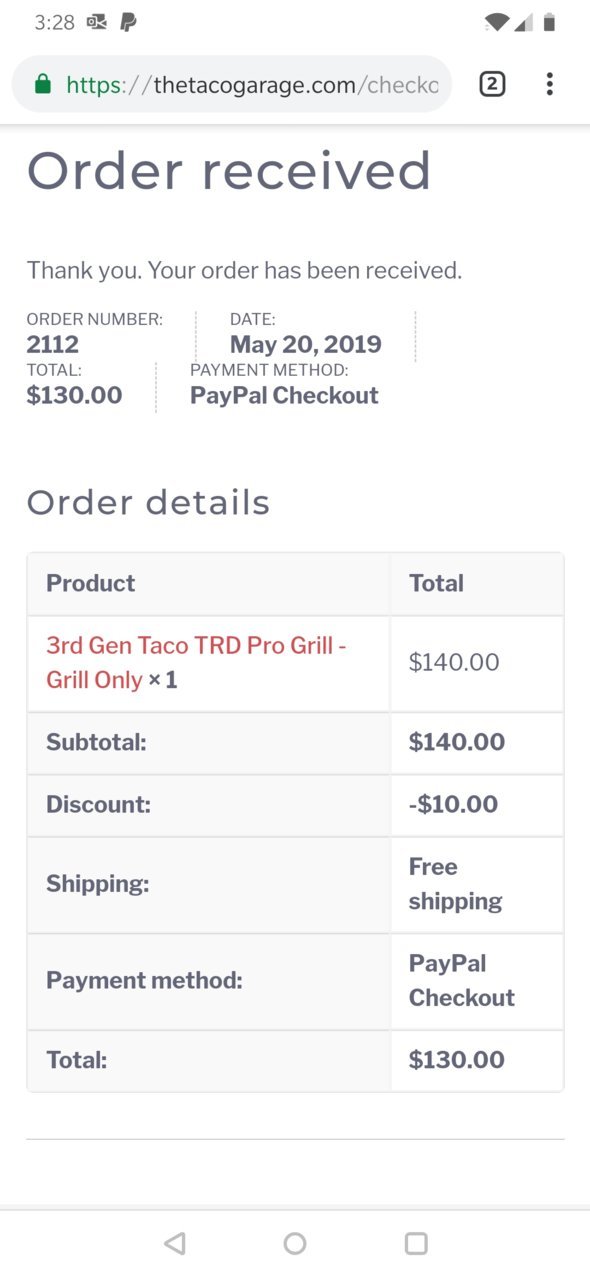Open the 3rd Gen Taco TRD Pro Grill link
The height and width of the screenshot is (1278, 590).
coord(196,662)
